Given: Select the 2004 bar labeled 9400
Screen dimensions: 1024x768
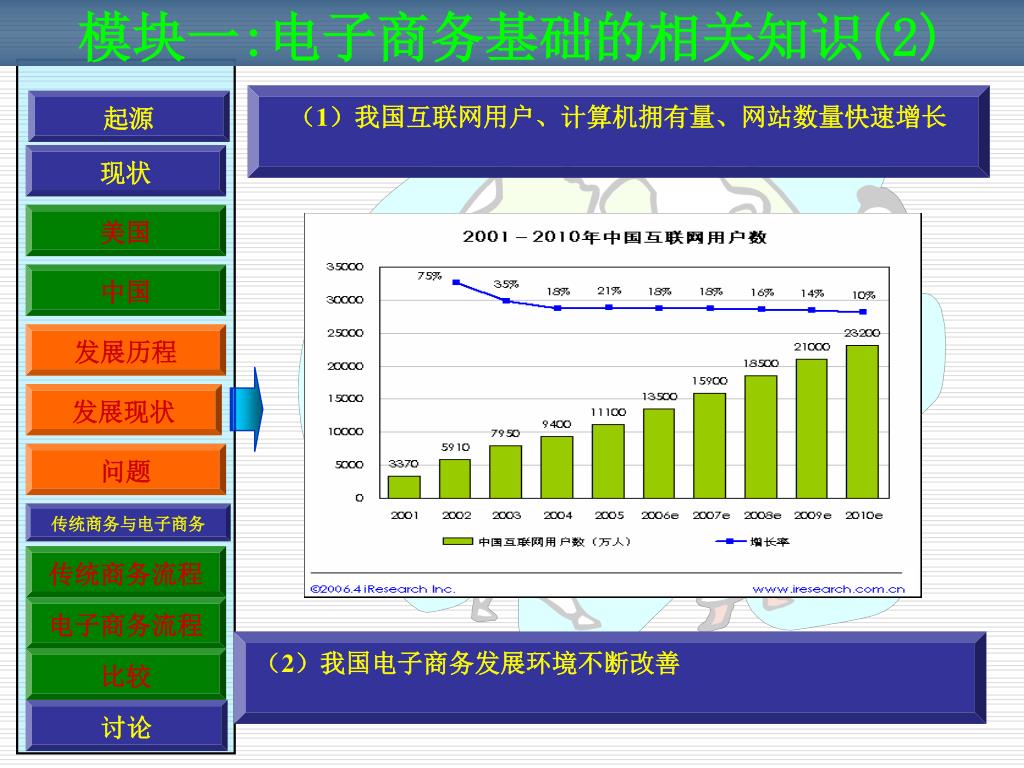Looking at the screenshot, I should [557, 467].
